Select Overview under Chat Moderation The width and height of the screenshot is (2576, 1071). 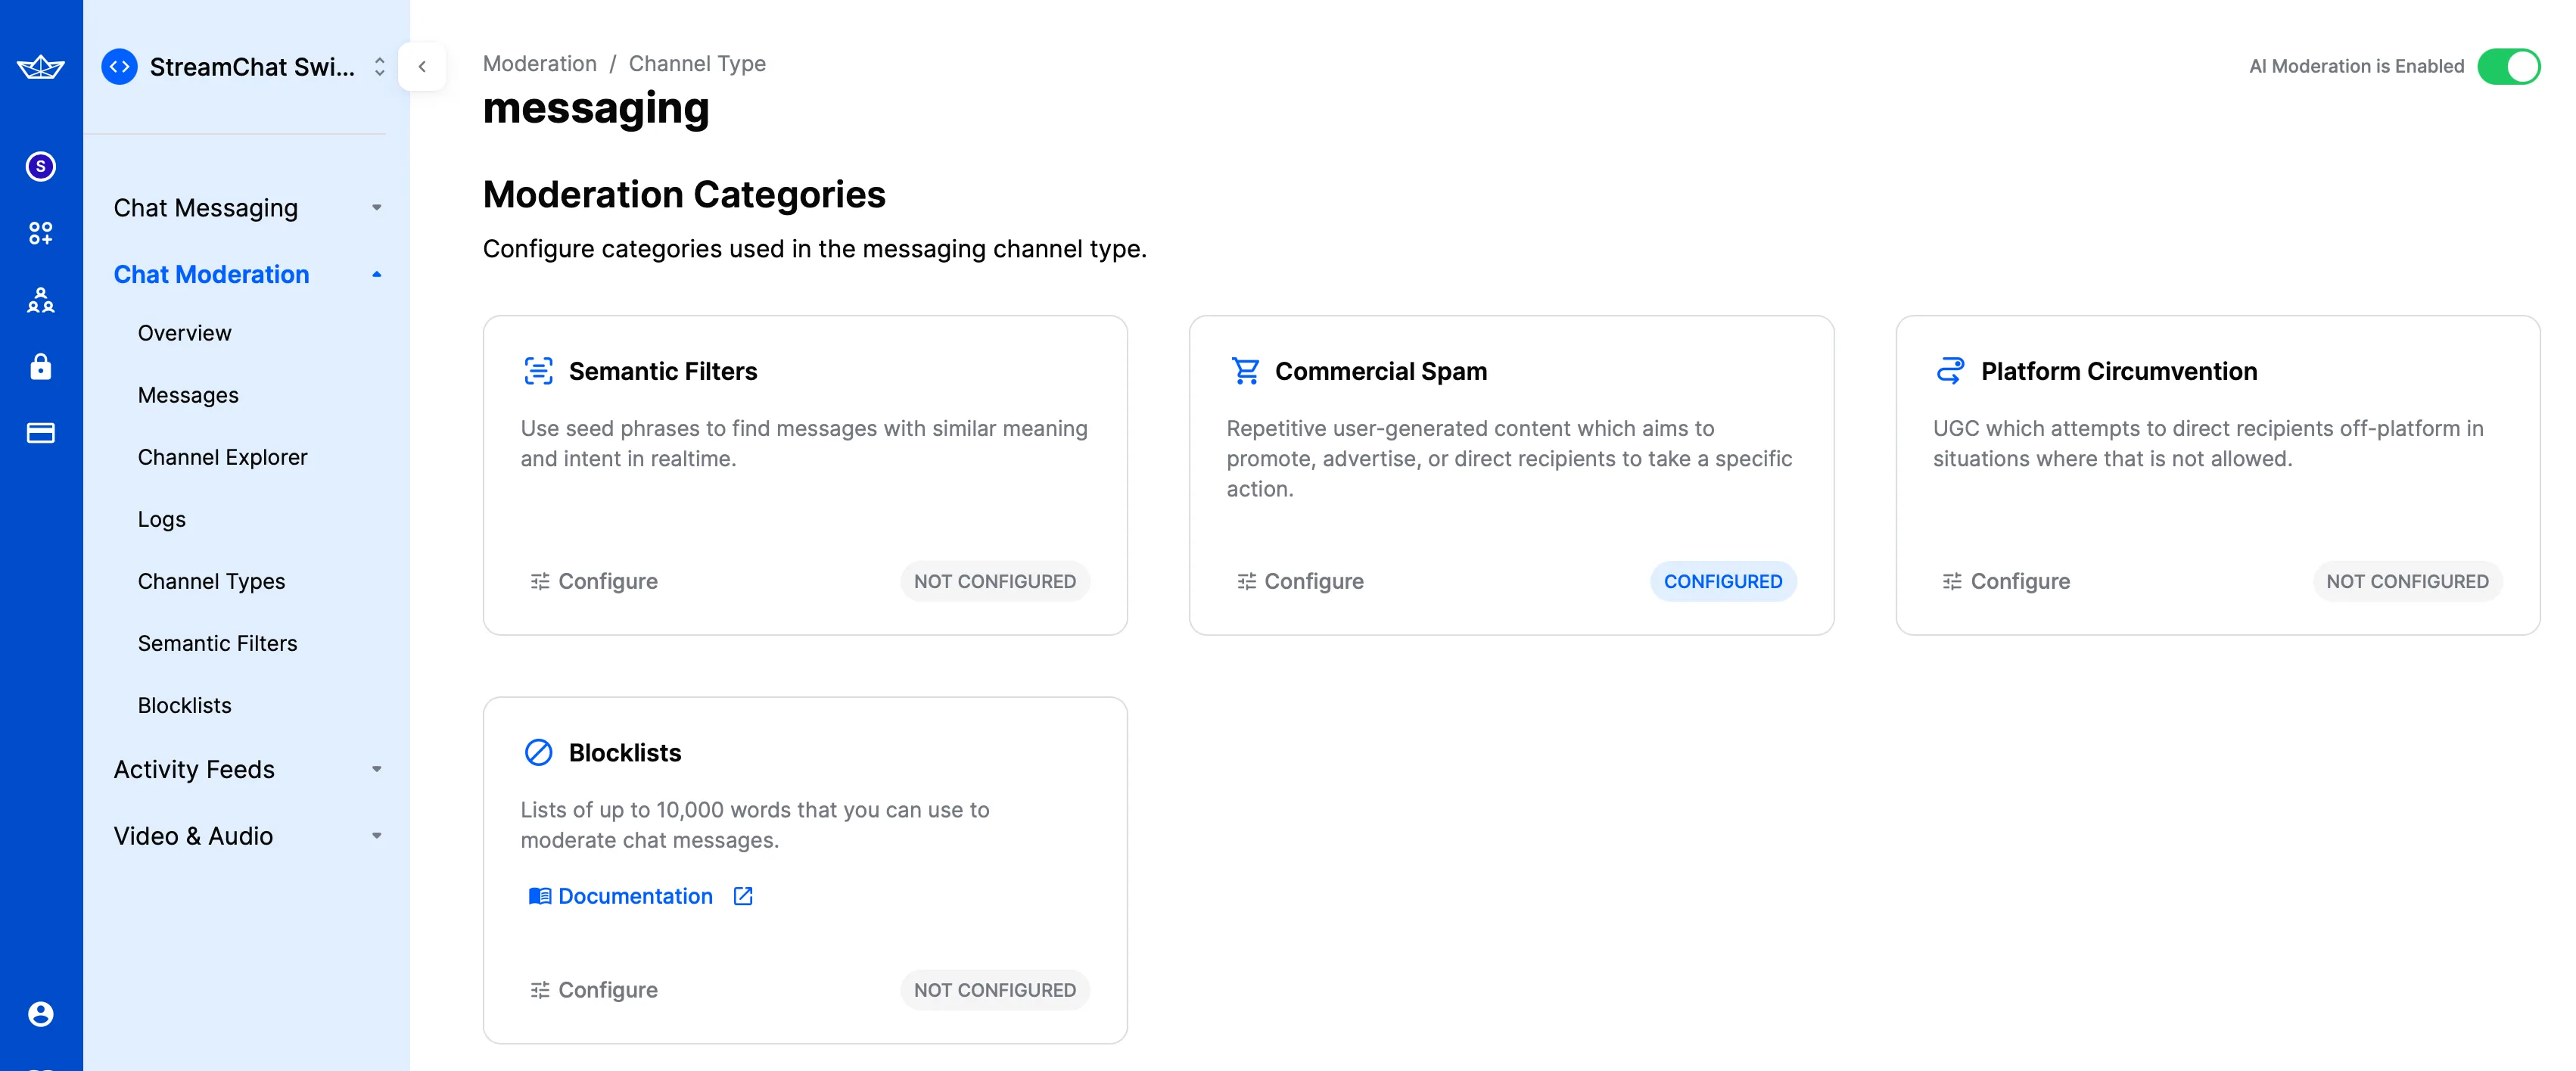[184, 330]
